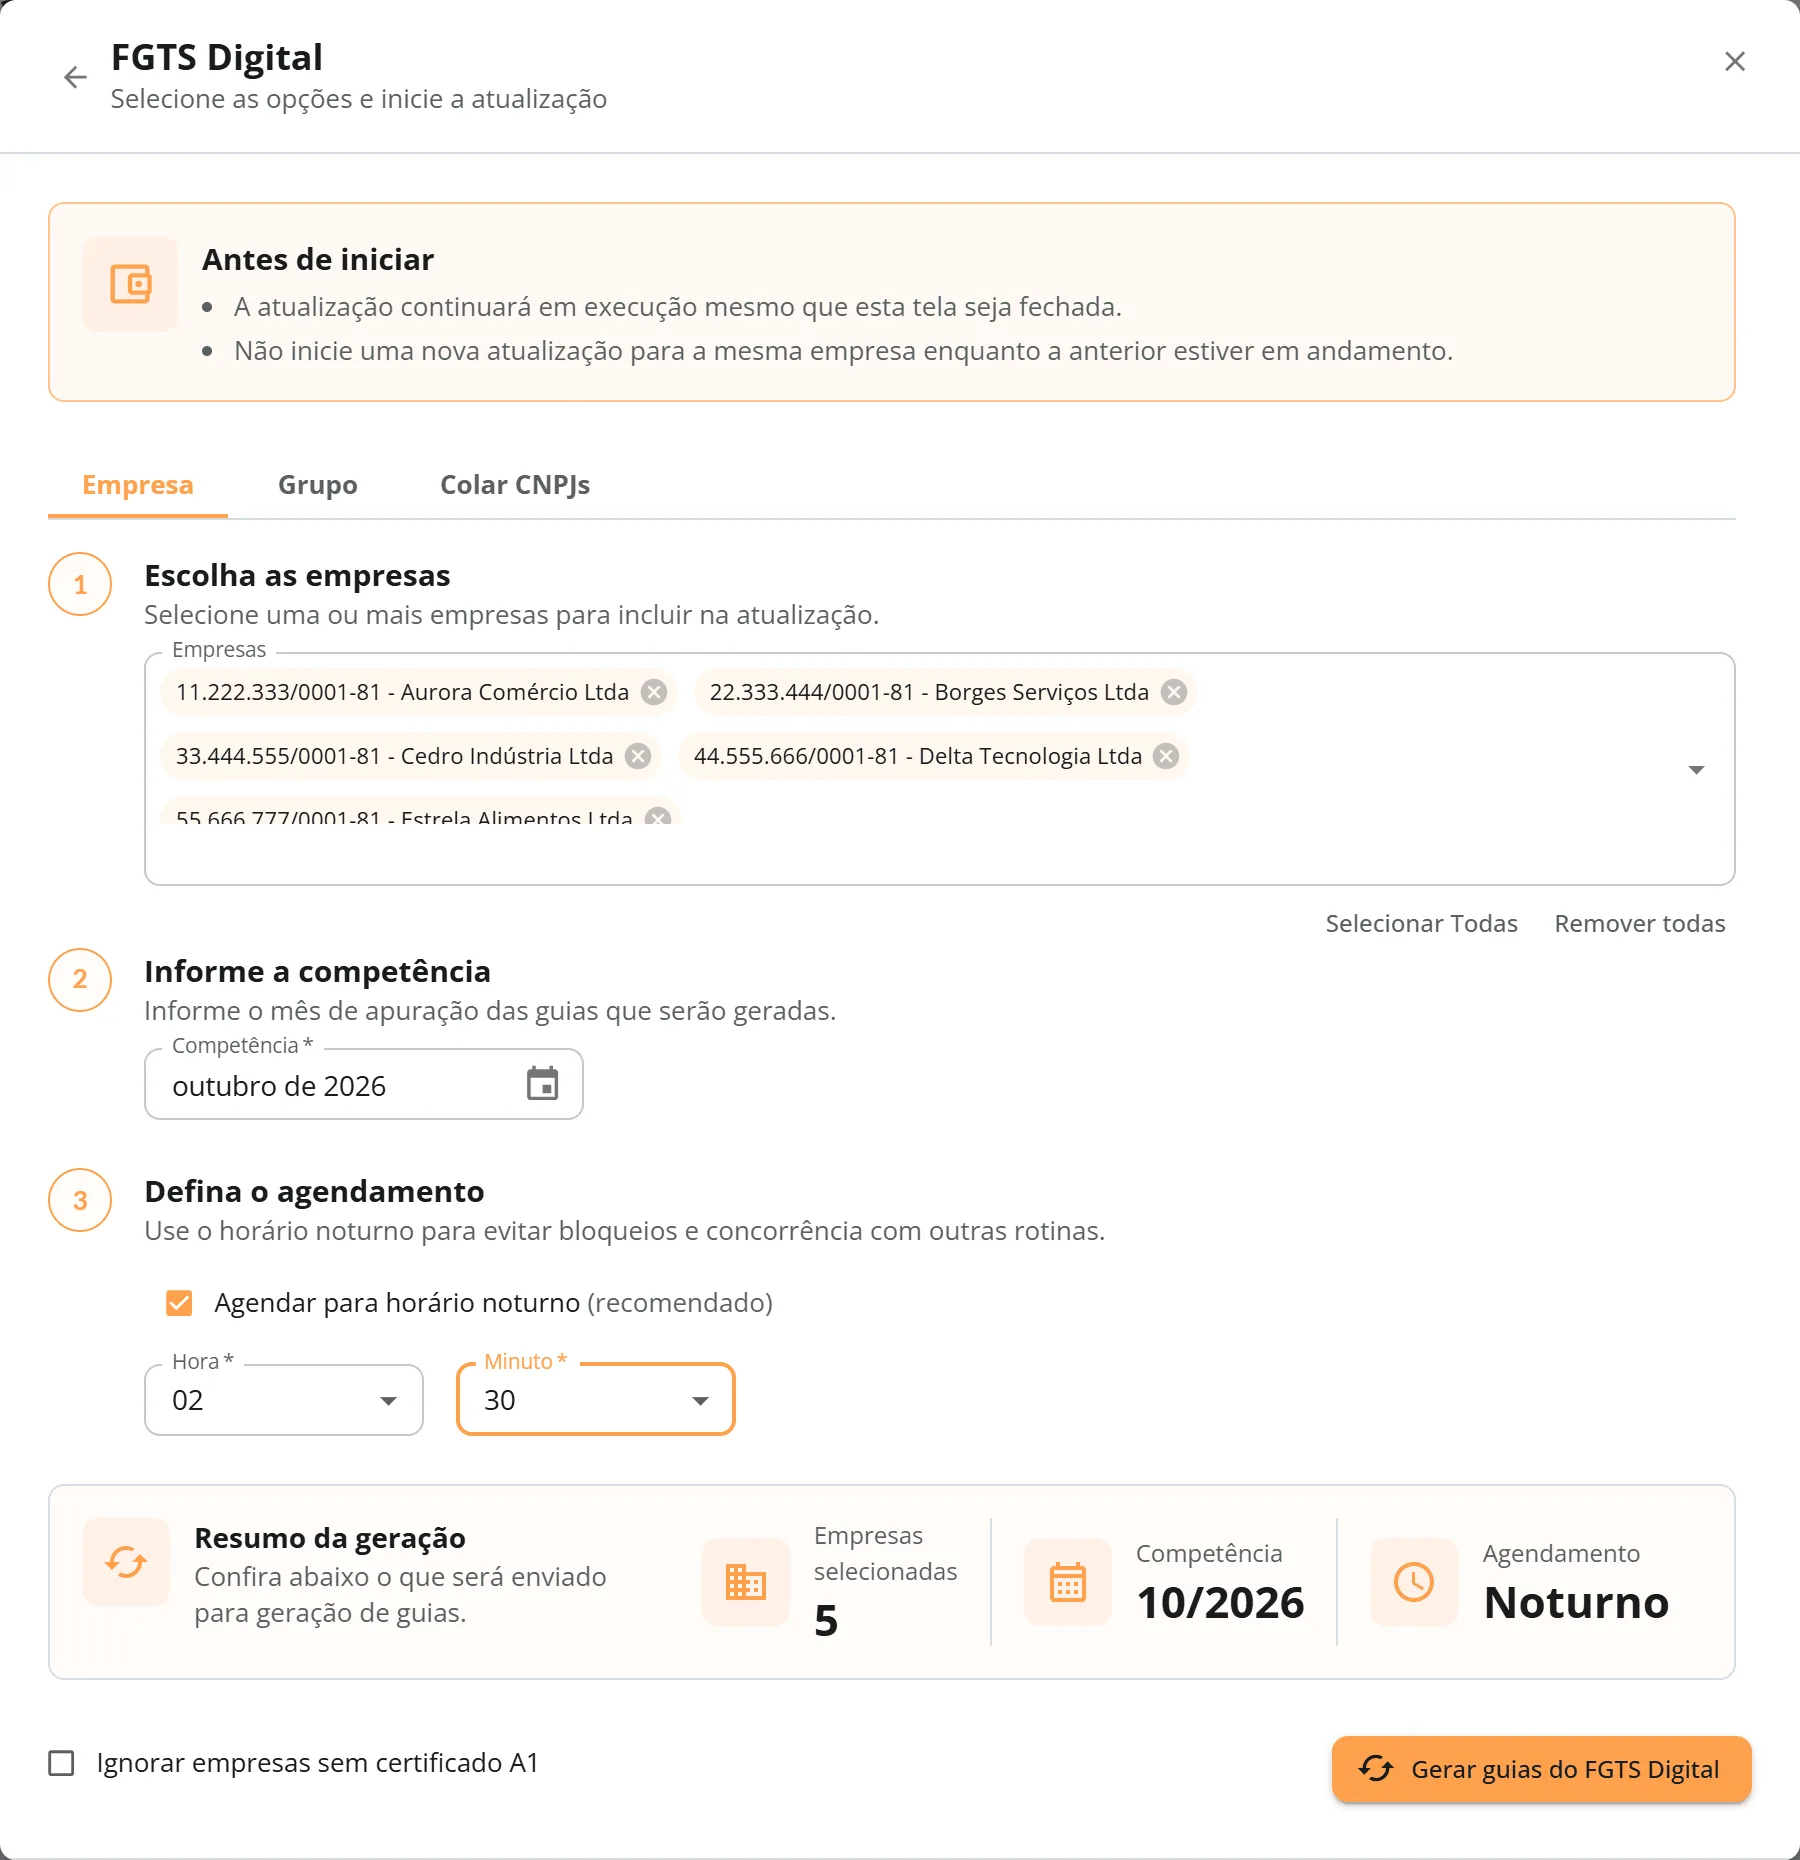Click Selecionar Todas link
The height and width of the screenshot is (1860, 1800).
1421,923
